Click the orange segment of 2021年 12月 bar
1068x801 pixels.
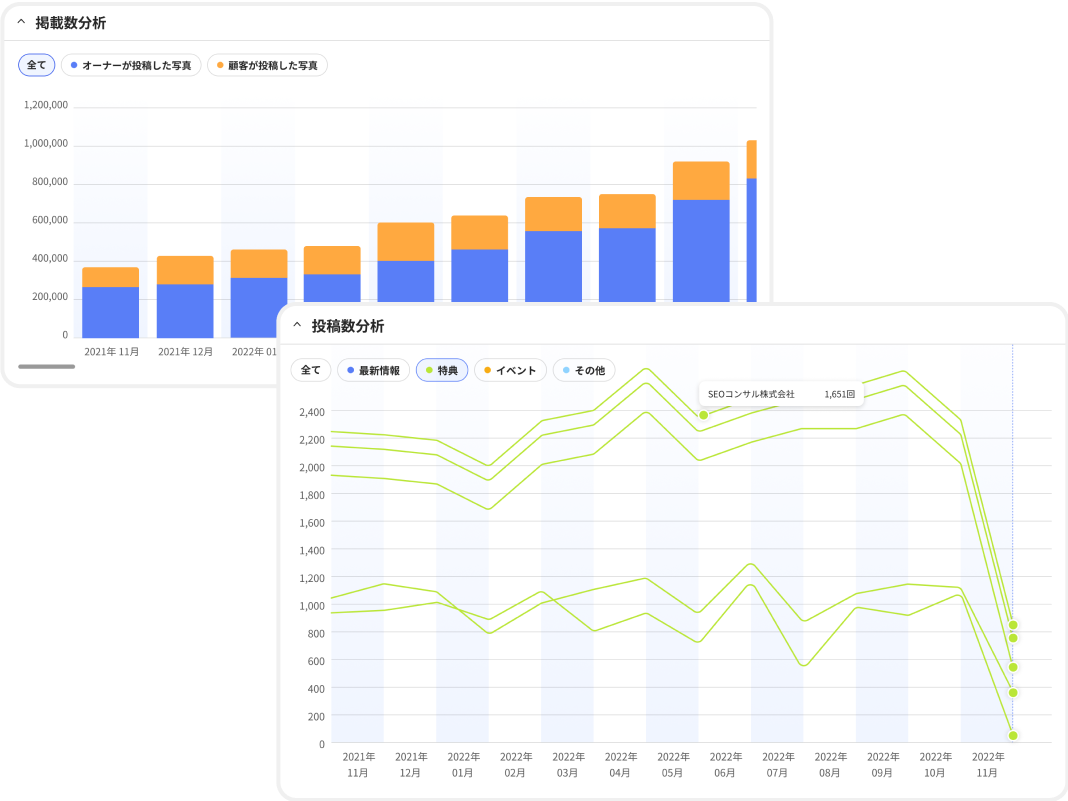[x=185, y=270]
